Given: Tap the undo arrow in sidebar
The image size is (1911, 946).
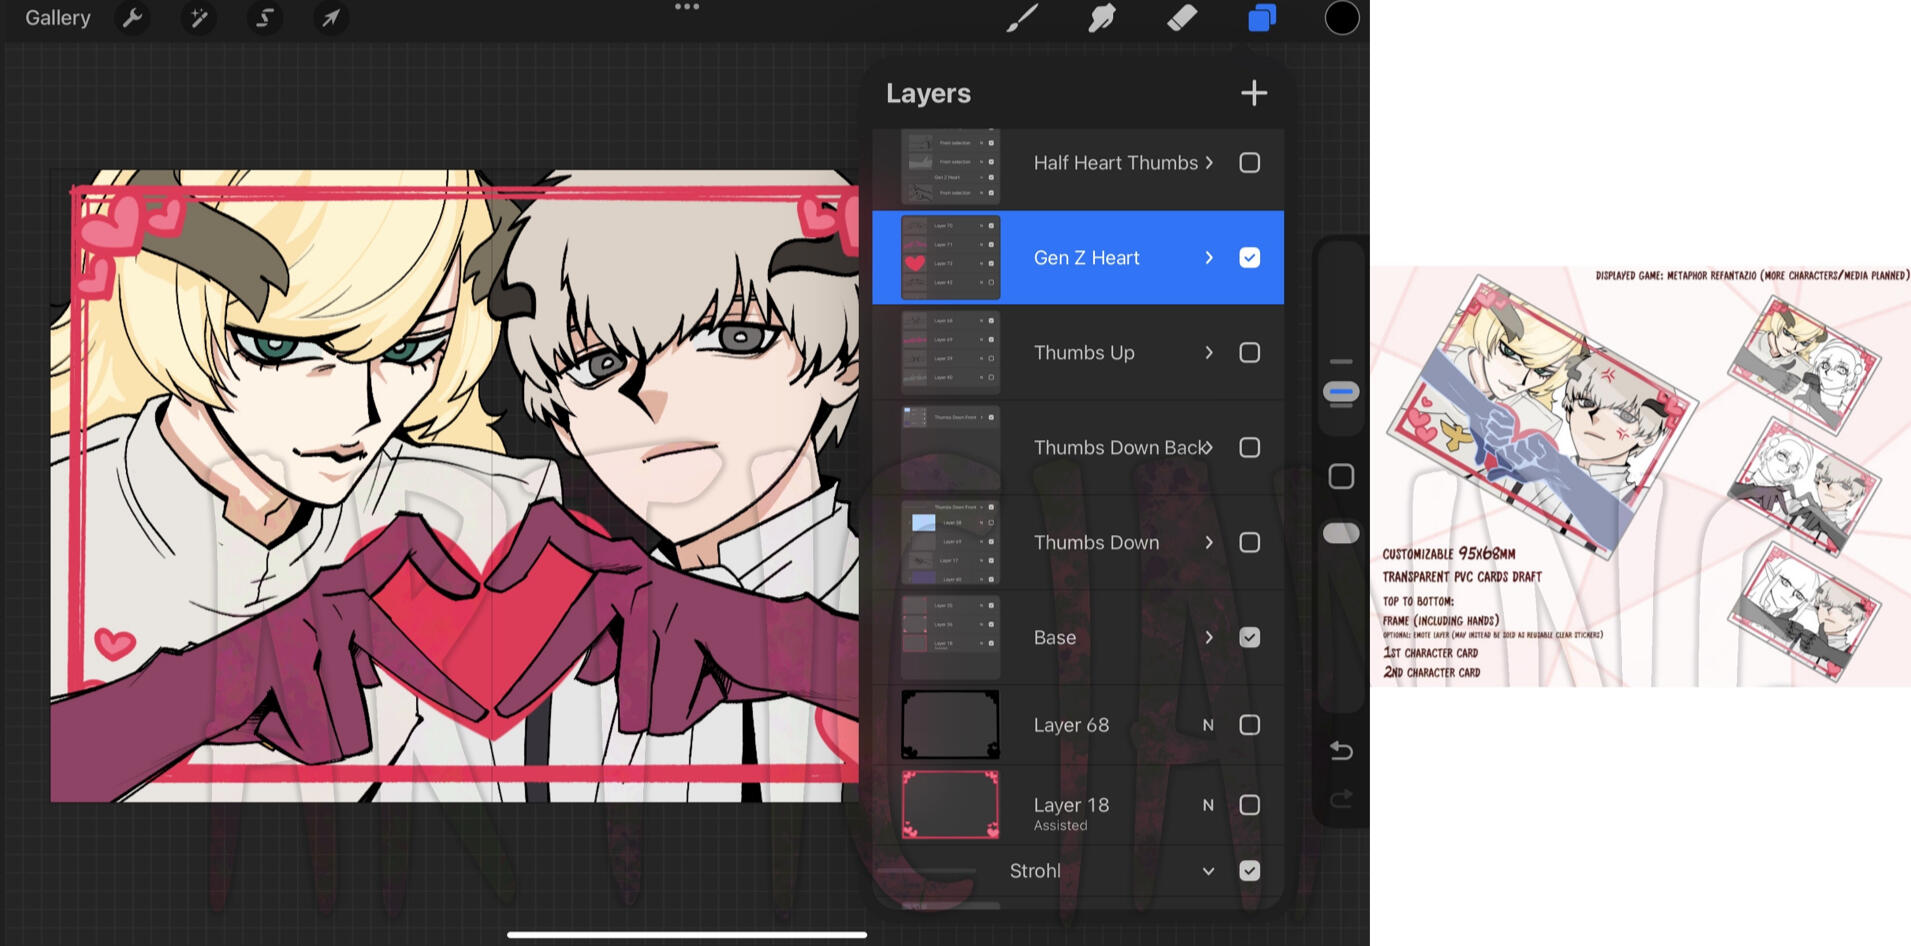Looking at the screenshot, I should point(1341,751).
